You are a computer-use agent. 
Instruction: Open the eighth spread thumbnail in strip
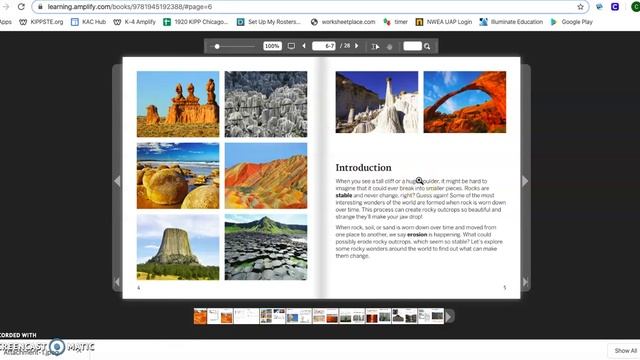(378, 316)
